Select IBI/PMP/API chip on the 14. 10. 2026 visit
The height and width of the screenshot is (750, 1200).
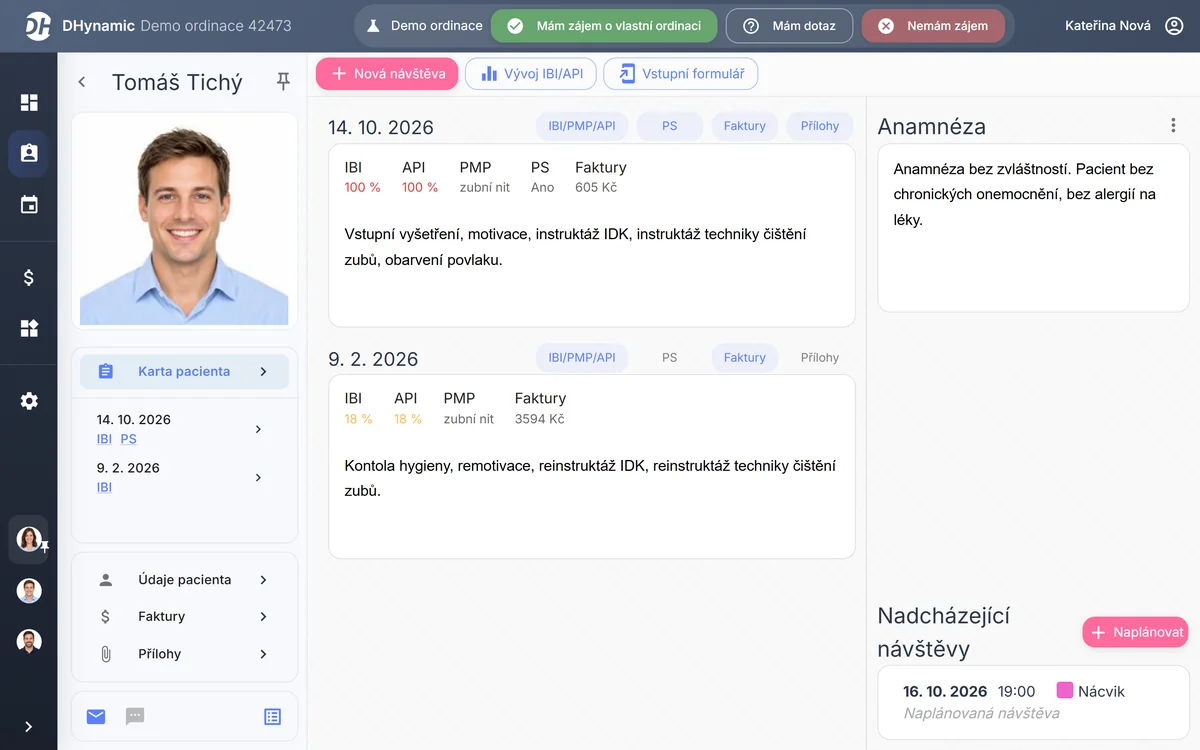[x=582, y=126]
